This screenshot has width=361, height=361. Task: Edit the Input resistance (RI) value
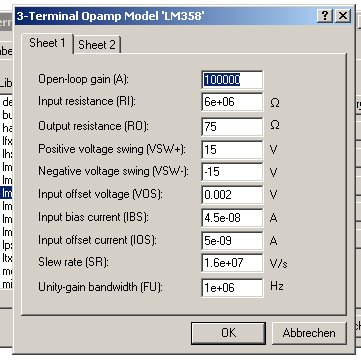point(232,102)
